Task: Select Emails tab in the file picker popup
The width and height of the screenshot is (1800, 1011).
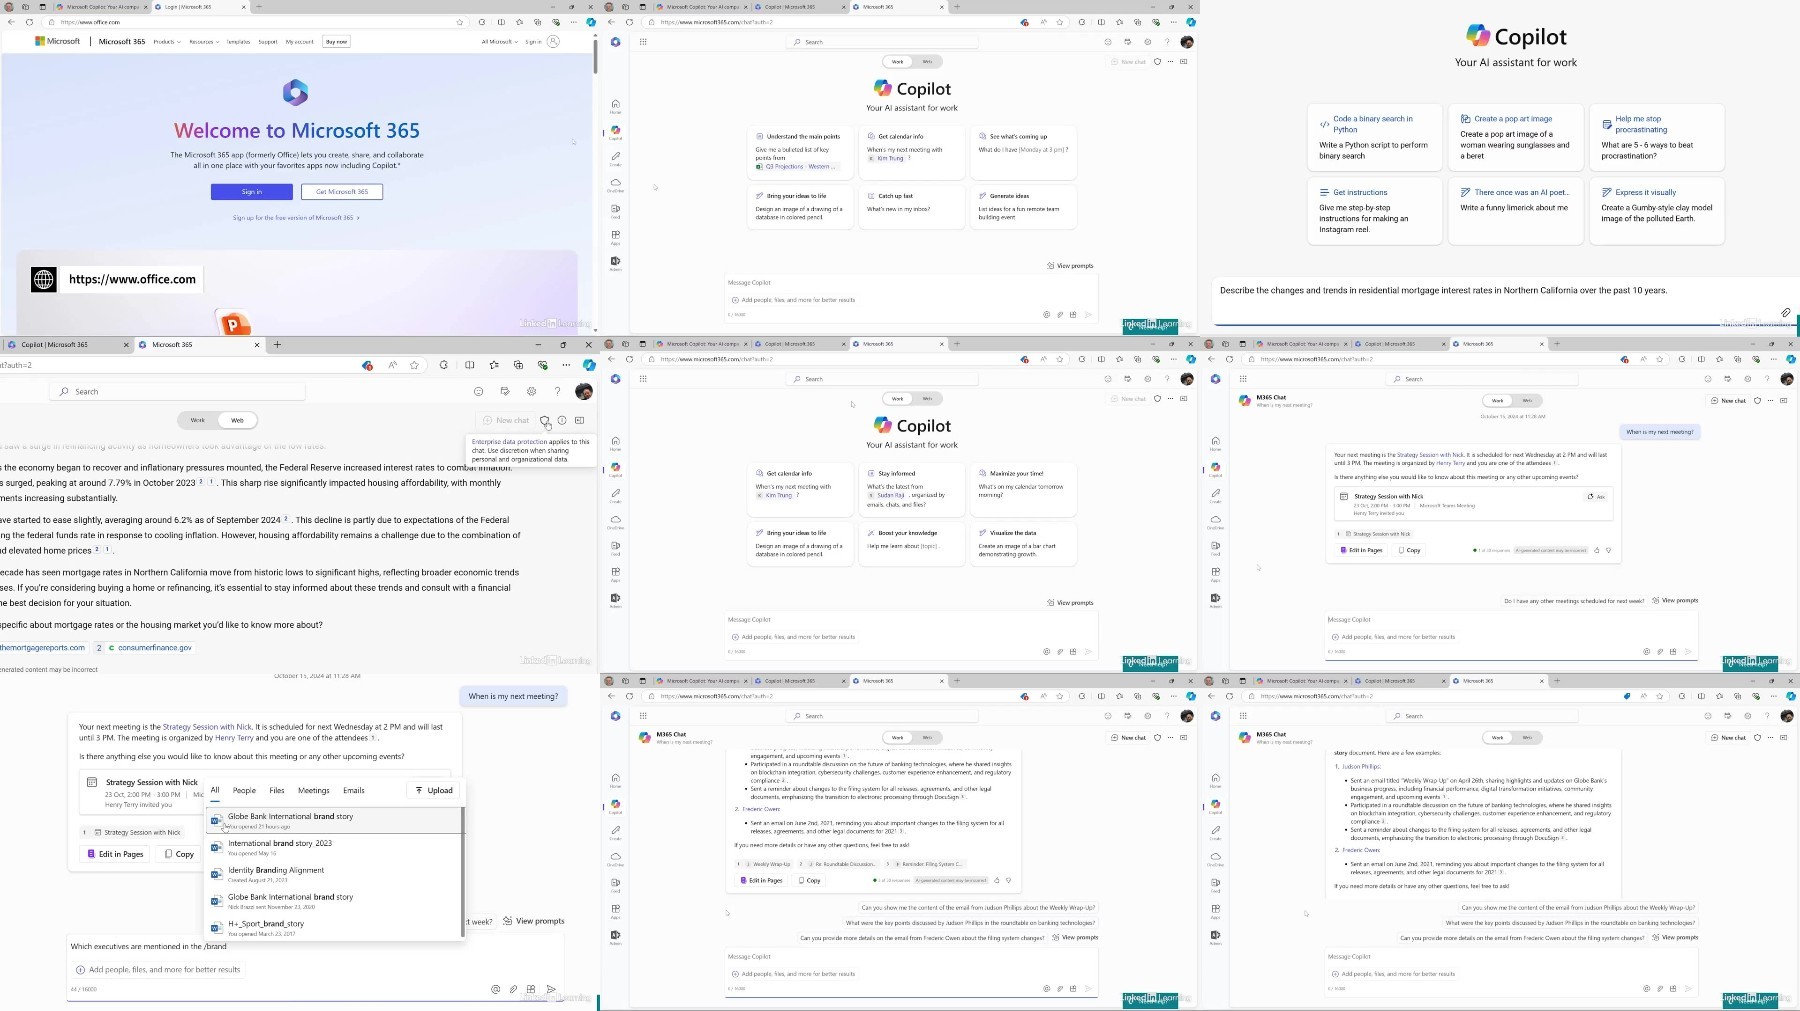Action: pyautogui.click(x=354, y=791)
